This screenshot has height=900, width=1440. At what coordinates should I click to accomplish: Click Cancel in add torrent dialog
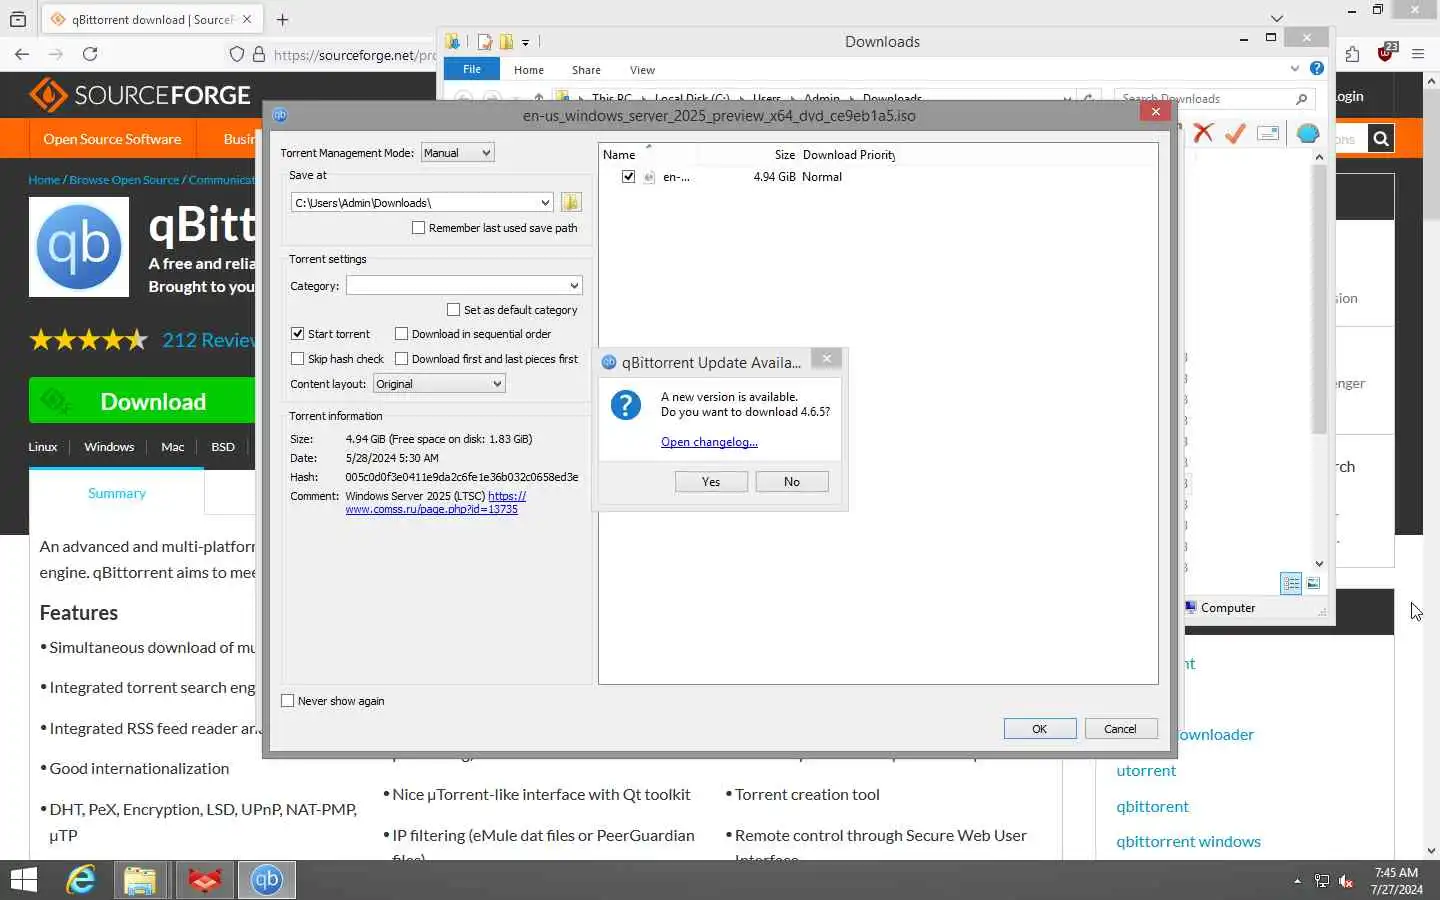pyautogui.click(x=1120, y=729)
